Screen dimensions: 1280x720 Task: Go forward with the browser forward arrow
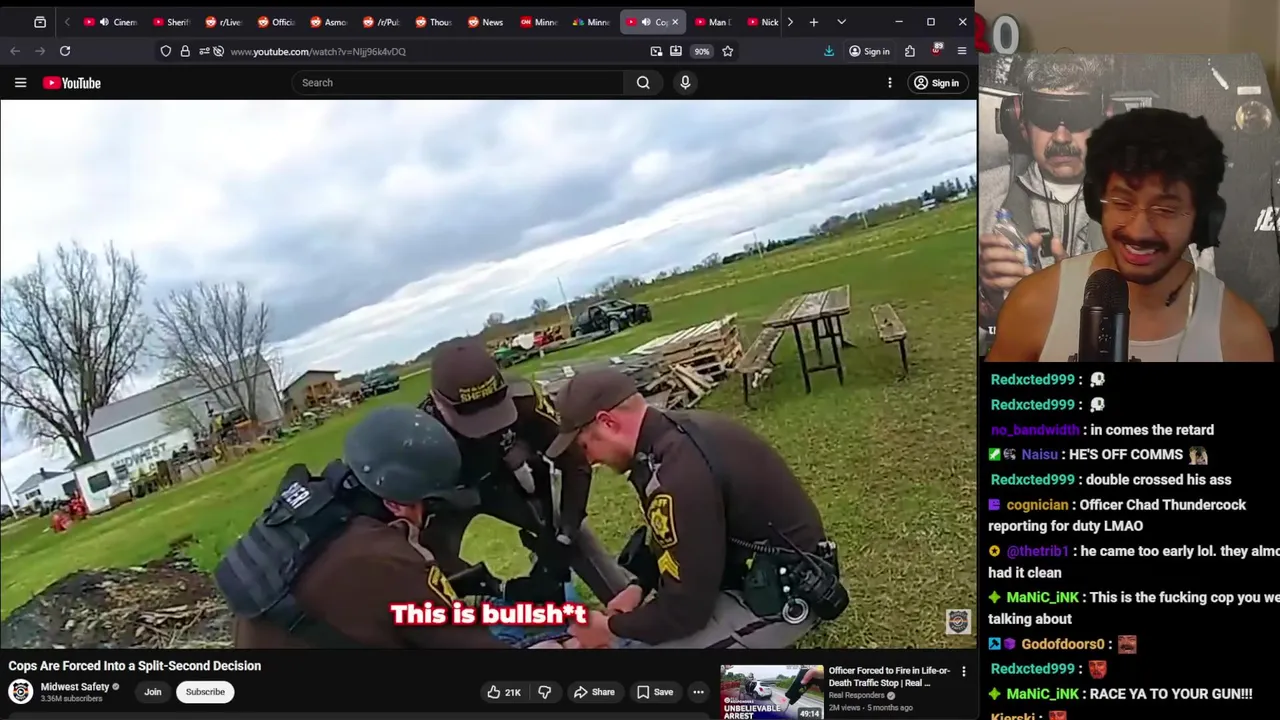point(39,51)
